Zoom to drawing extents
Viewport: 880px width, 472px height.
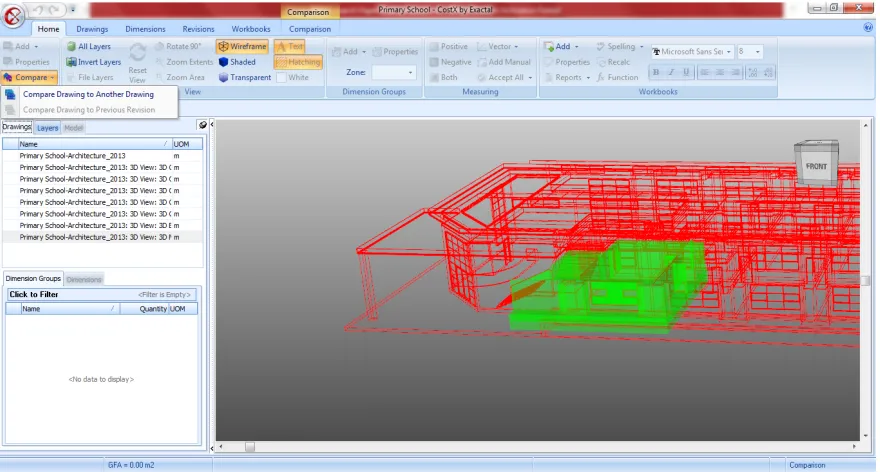[184, 62]
